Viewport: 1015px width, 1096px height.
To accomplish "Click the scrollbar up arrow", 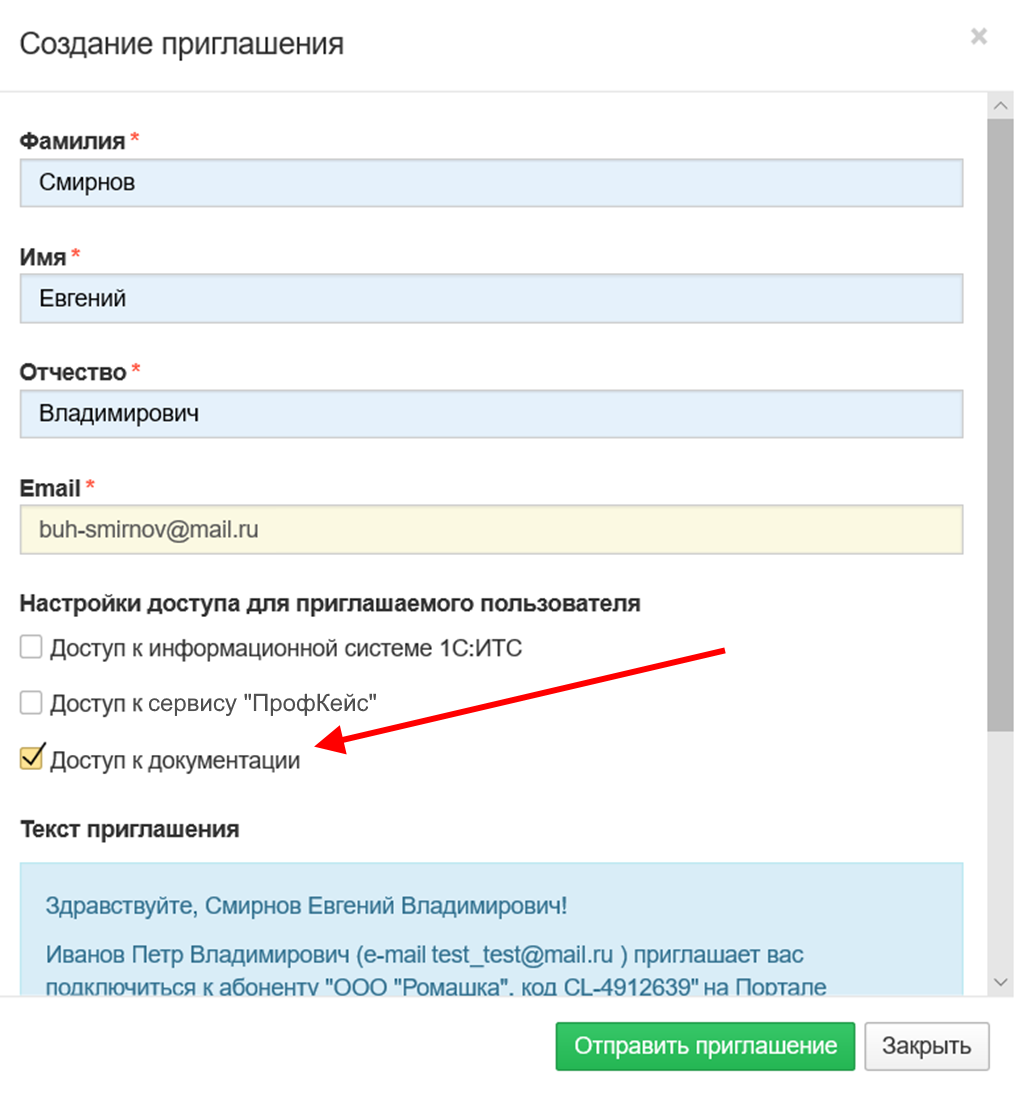I will pos(998,105).
